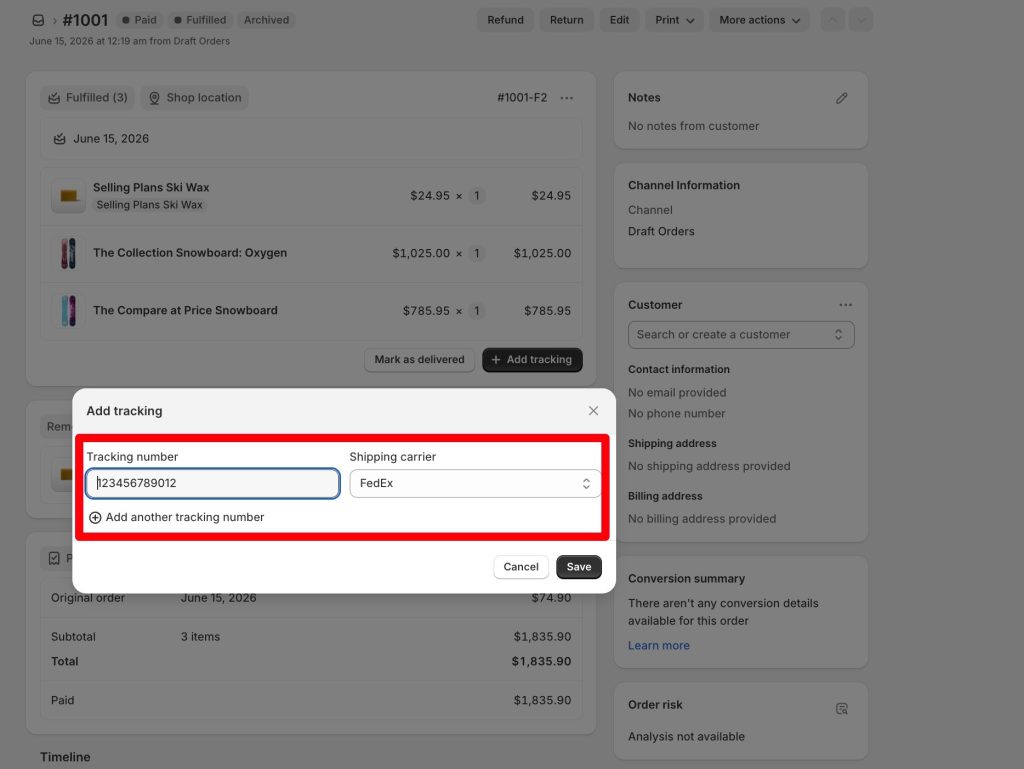Click the $1,835.90 Paid amount
This screenshot has width=1024, height=769.
542,700
